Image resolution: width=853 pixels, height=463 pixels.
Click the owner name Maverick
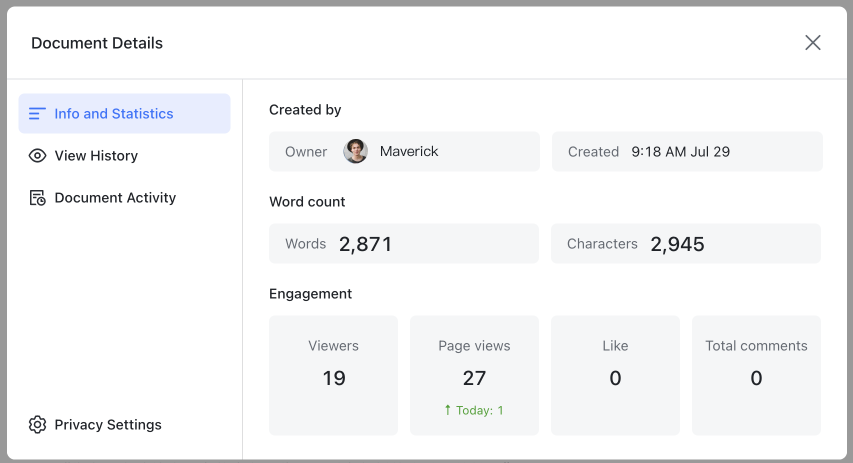409,152
